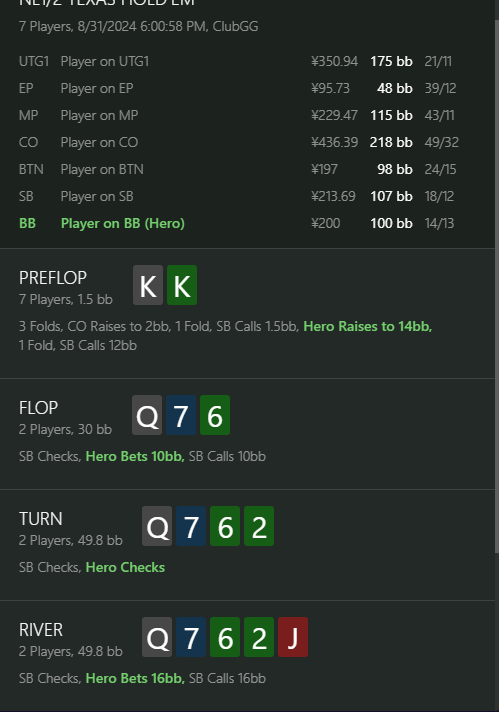Select the red J card on the River
This screenshot has height=712, width=499.
point(293,637)
